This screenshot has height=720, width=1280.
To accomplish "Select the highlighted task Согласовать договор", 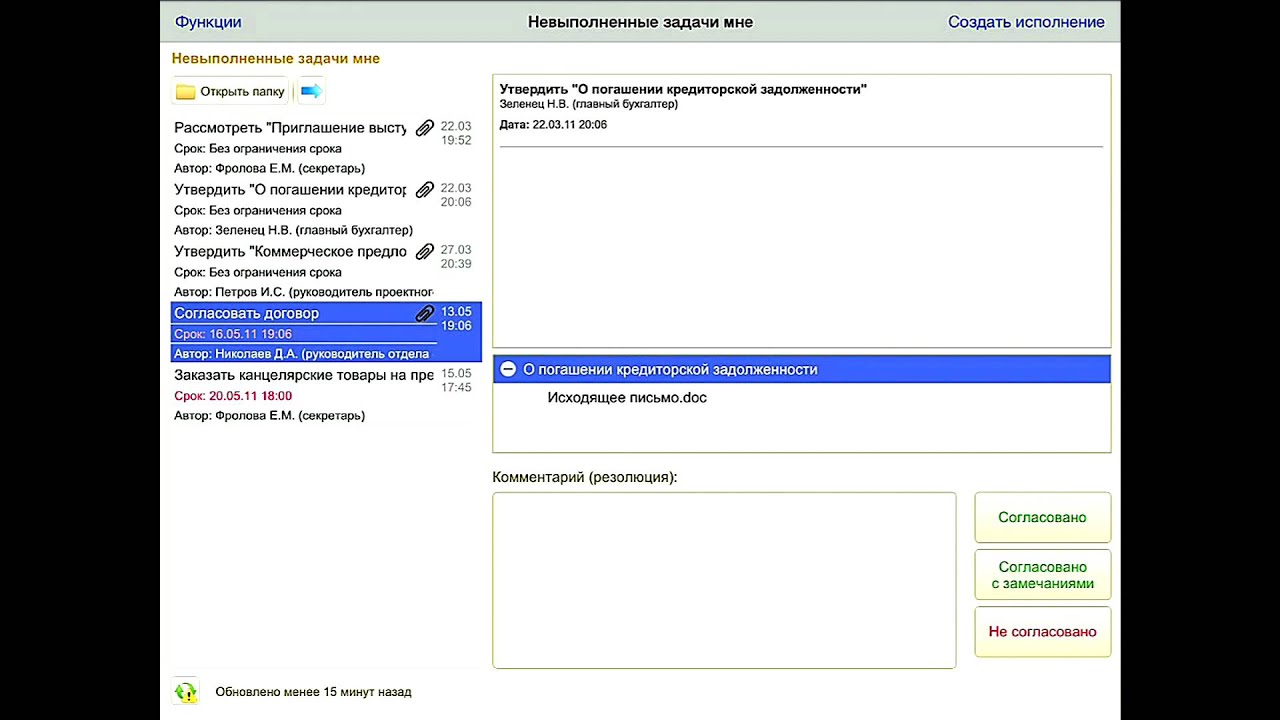I will coord(326,332).
